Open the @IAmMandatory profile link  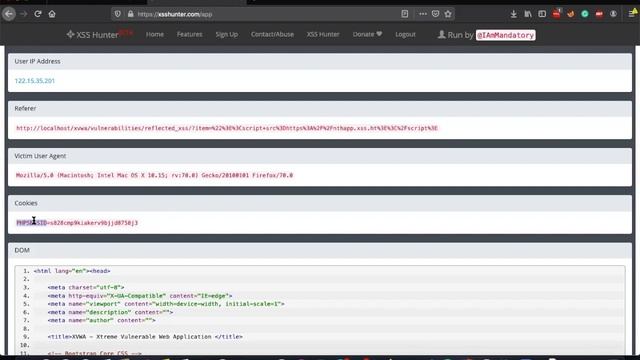pos(505,35)
